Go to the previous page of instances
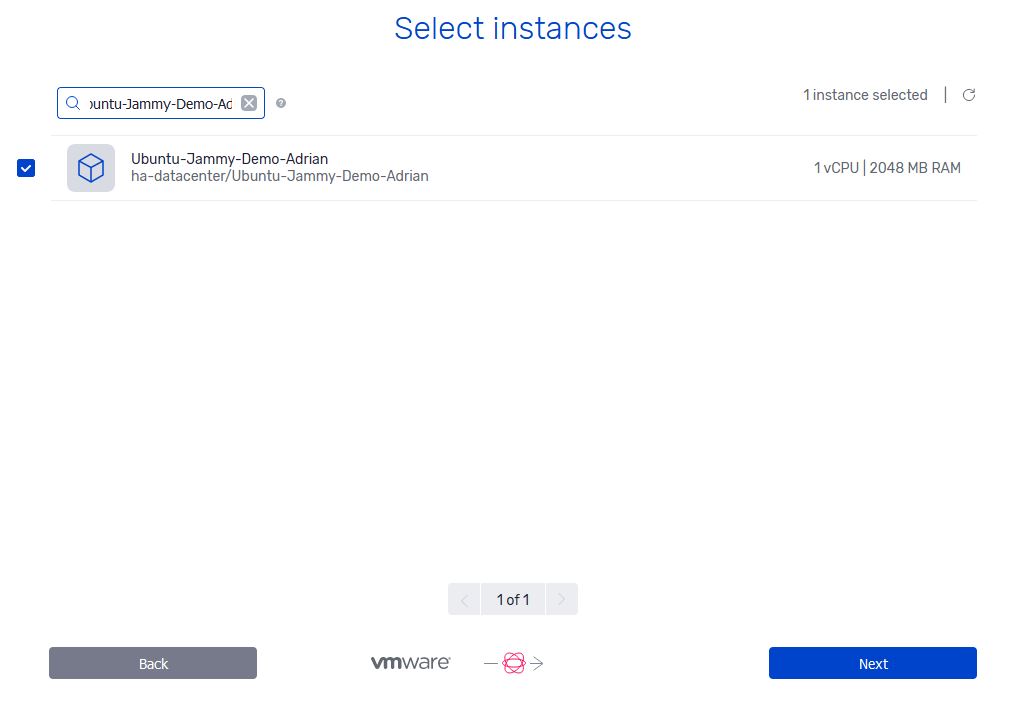 point(464,600)
